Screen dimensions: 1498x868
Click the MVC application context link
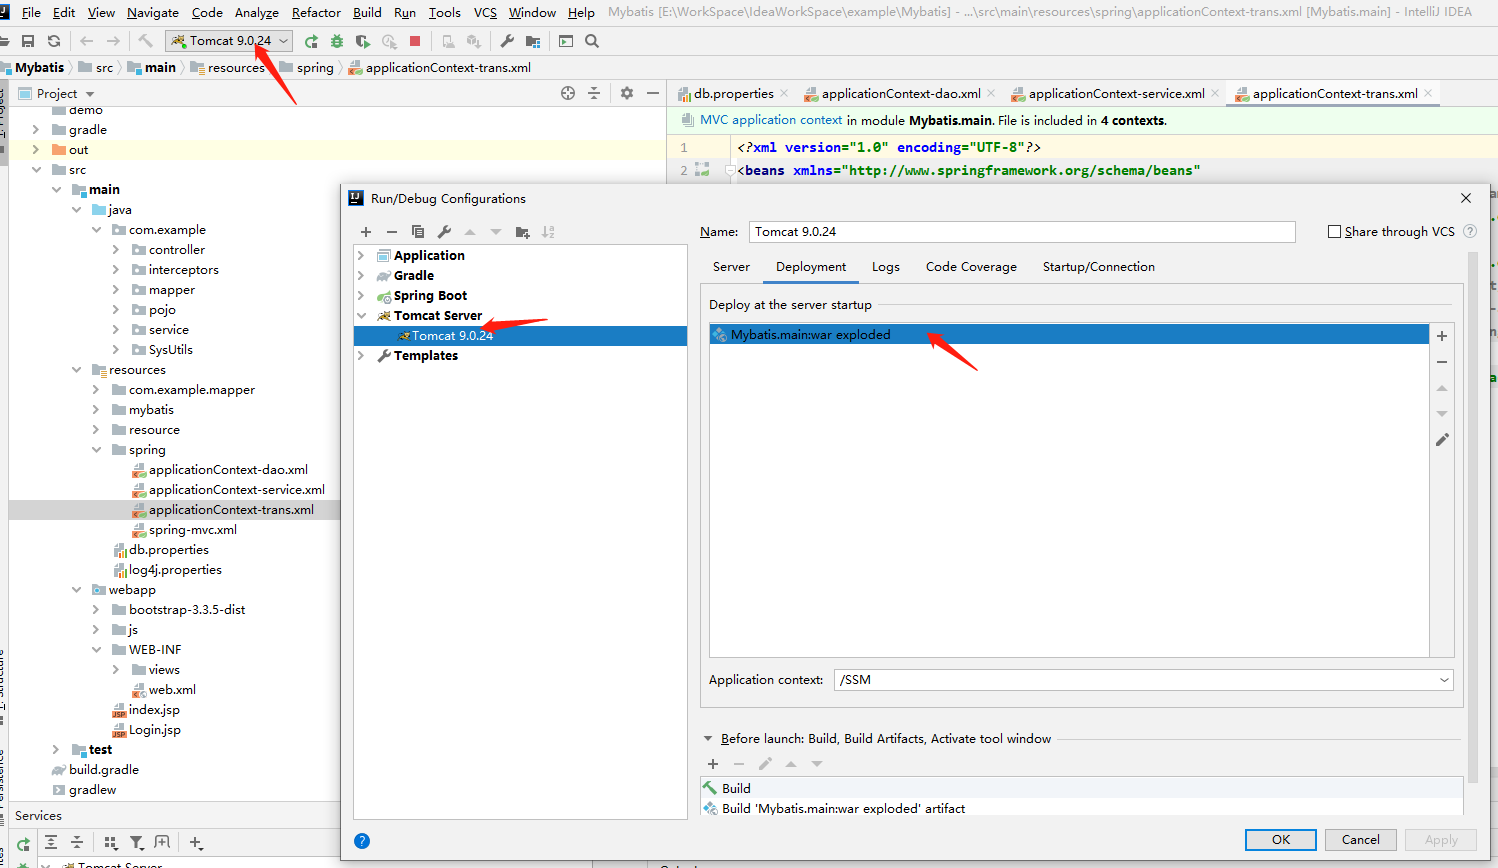coord(771,120)
